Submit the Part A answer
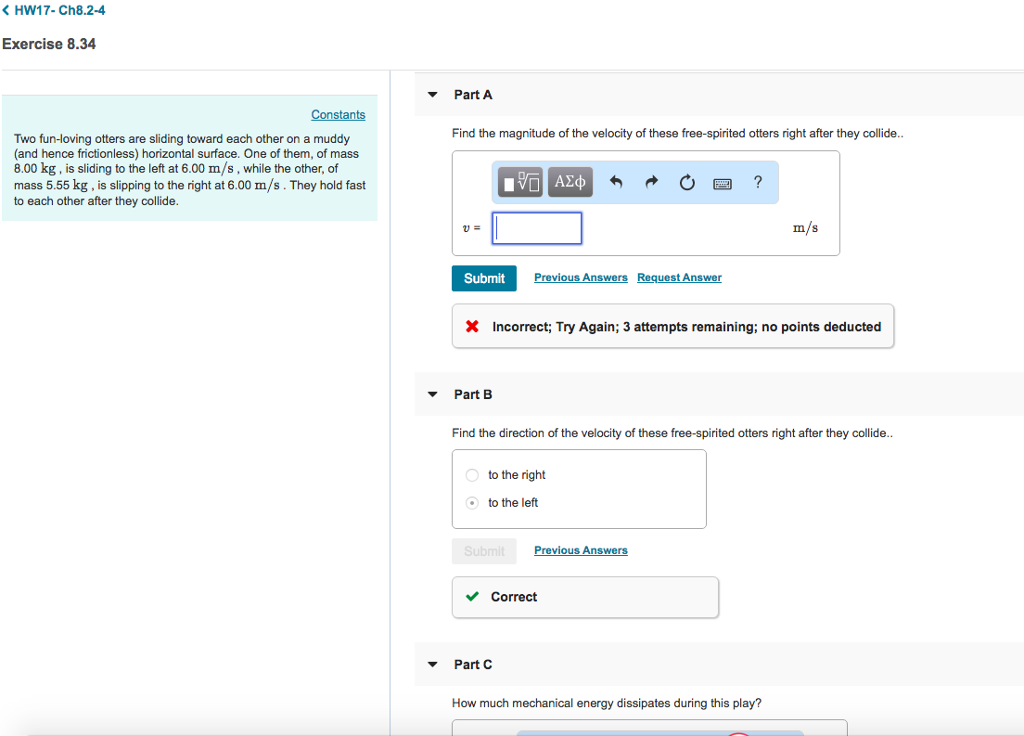 coord(484,278)
